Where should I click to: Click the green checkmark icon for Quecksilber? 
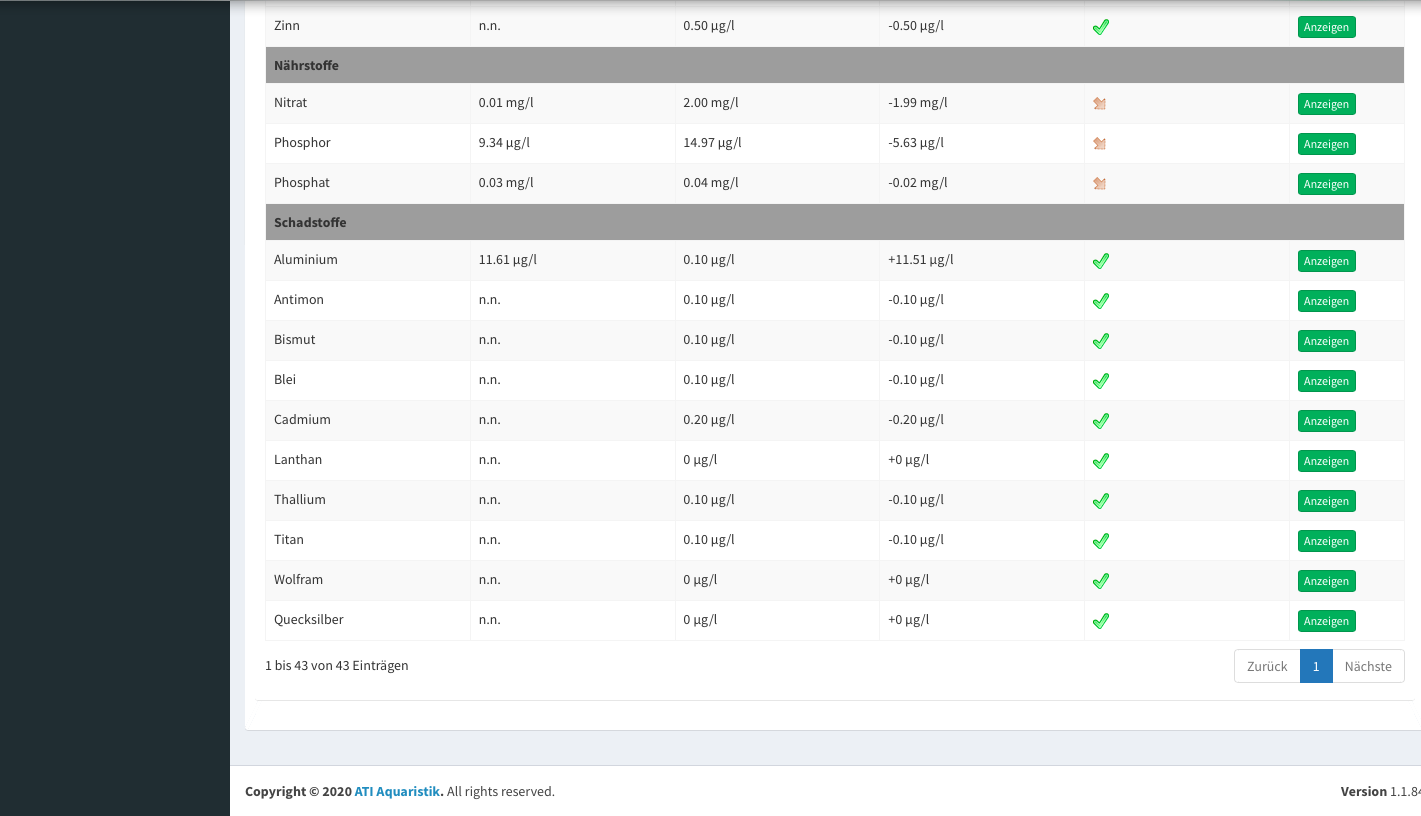[x=1100, y=621]
